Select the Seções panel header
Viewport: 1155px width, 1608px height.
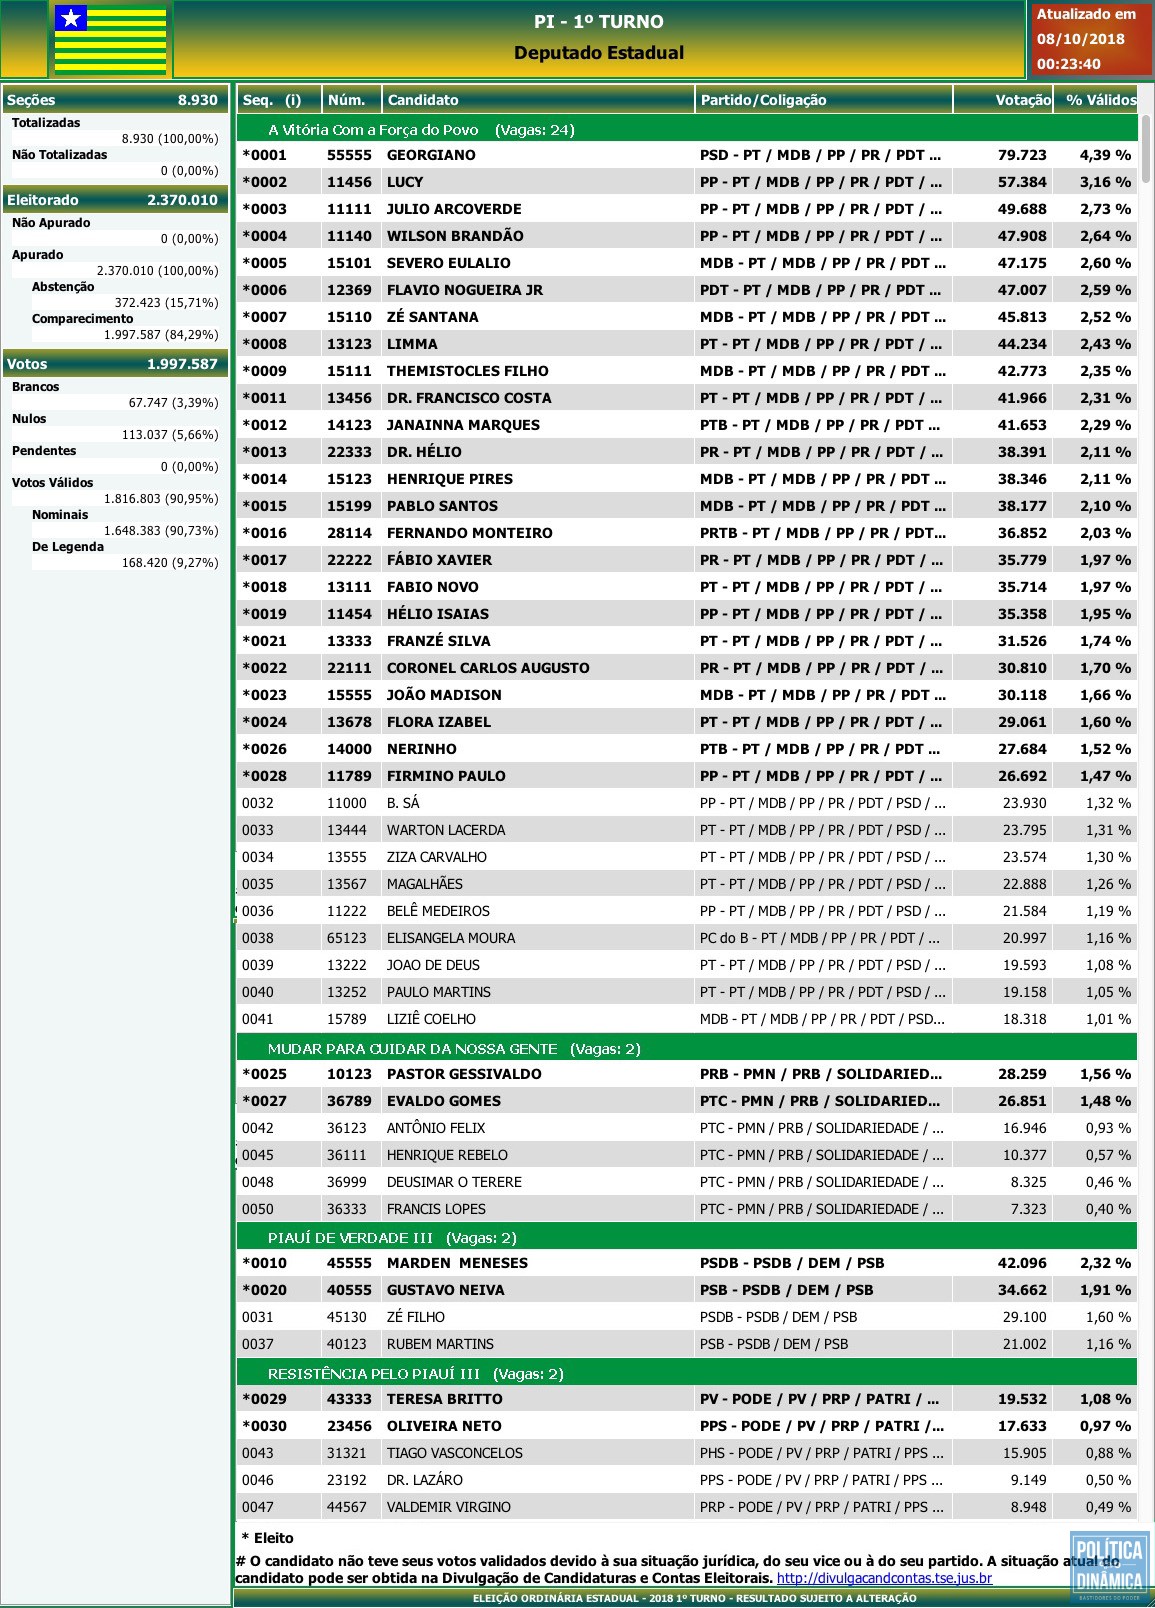coord(115,100)
